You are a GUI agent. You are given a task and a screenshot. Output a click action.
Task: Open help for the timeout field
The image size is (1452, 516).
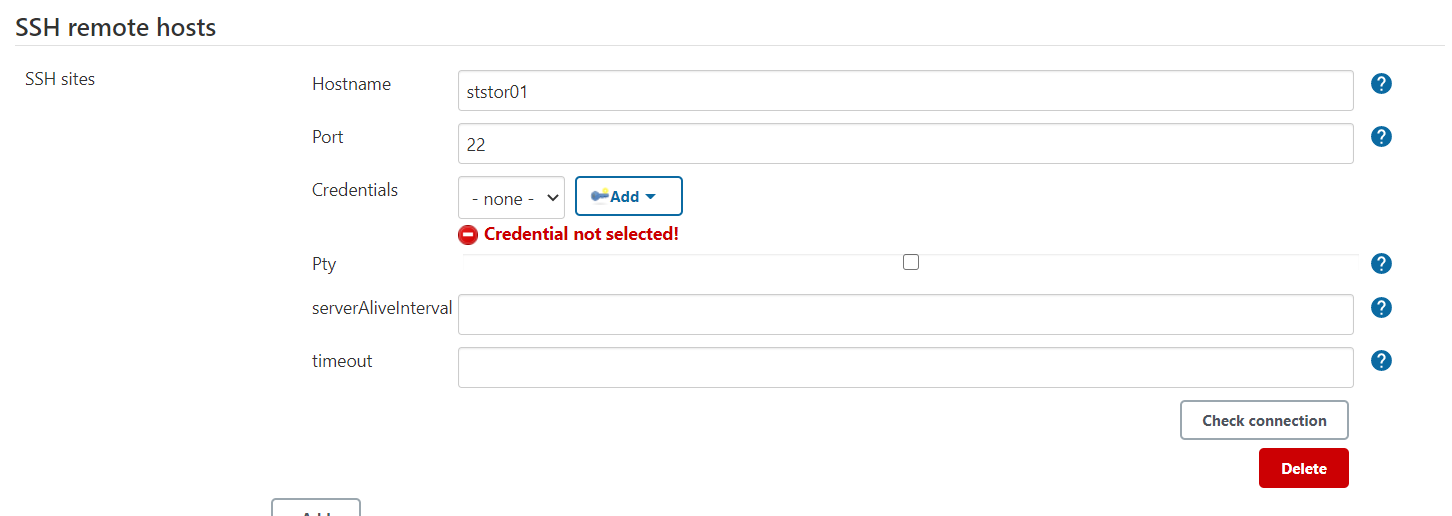1381,361
